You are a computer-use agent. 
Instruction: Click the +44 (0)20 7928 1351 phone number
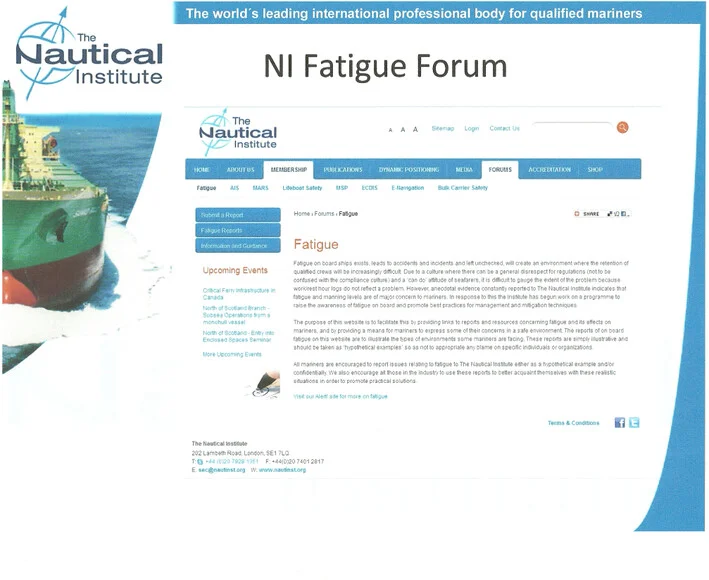[x=232, y=462]
